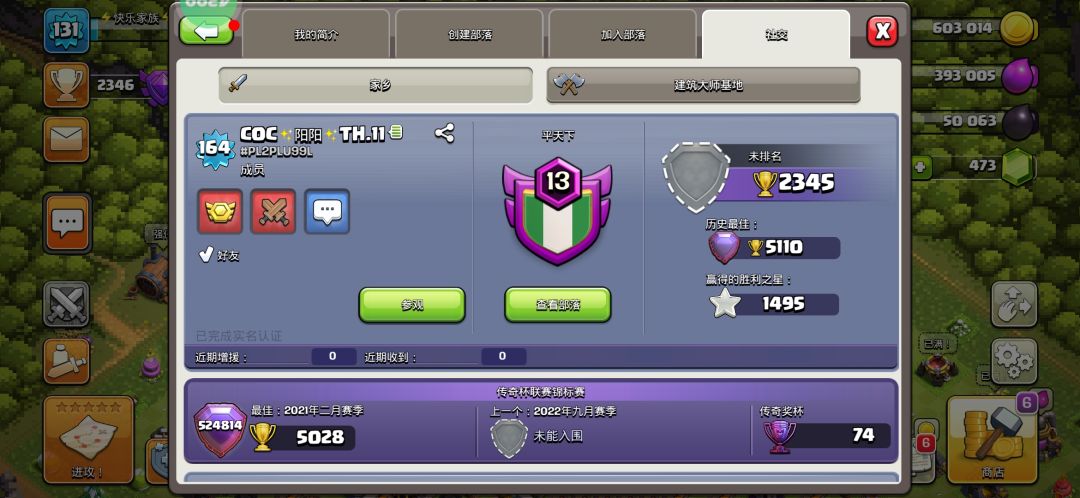Tap the share icon beside player name
This screenshot has height=498, width=1080.
(x=444, y=133)
